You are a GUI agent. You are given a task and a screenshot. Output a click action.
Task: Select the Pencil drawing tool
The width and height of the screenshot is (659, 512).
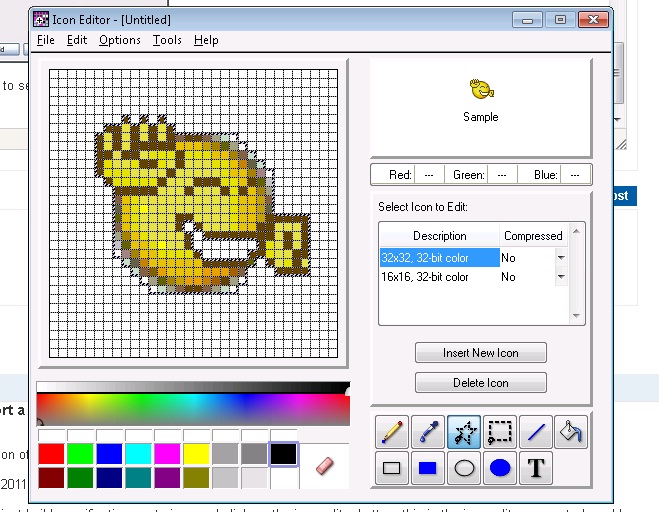[x=392, y=432]
